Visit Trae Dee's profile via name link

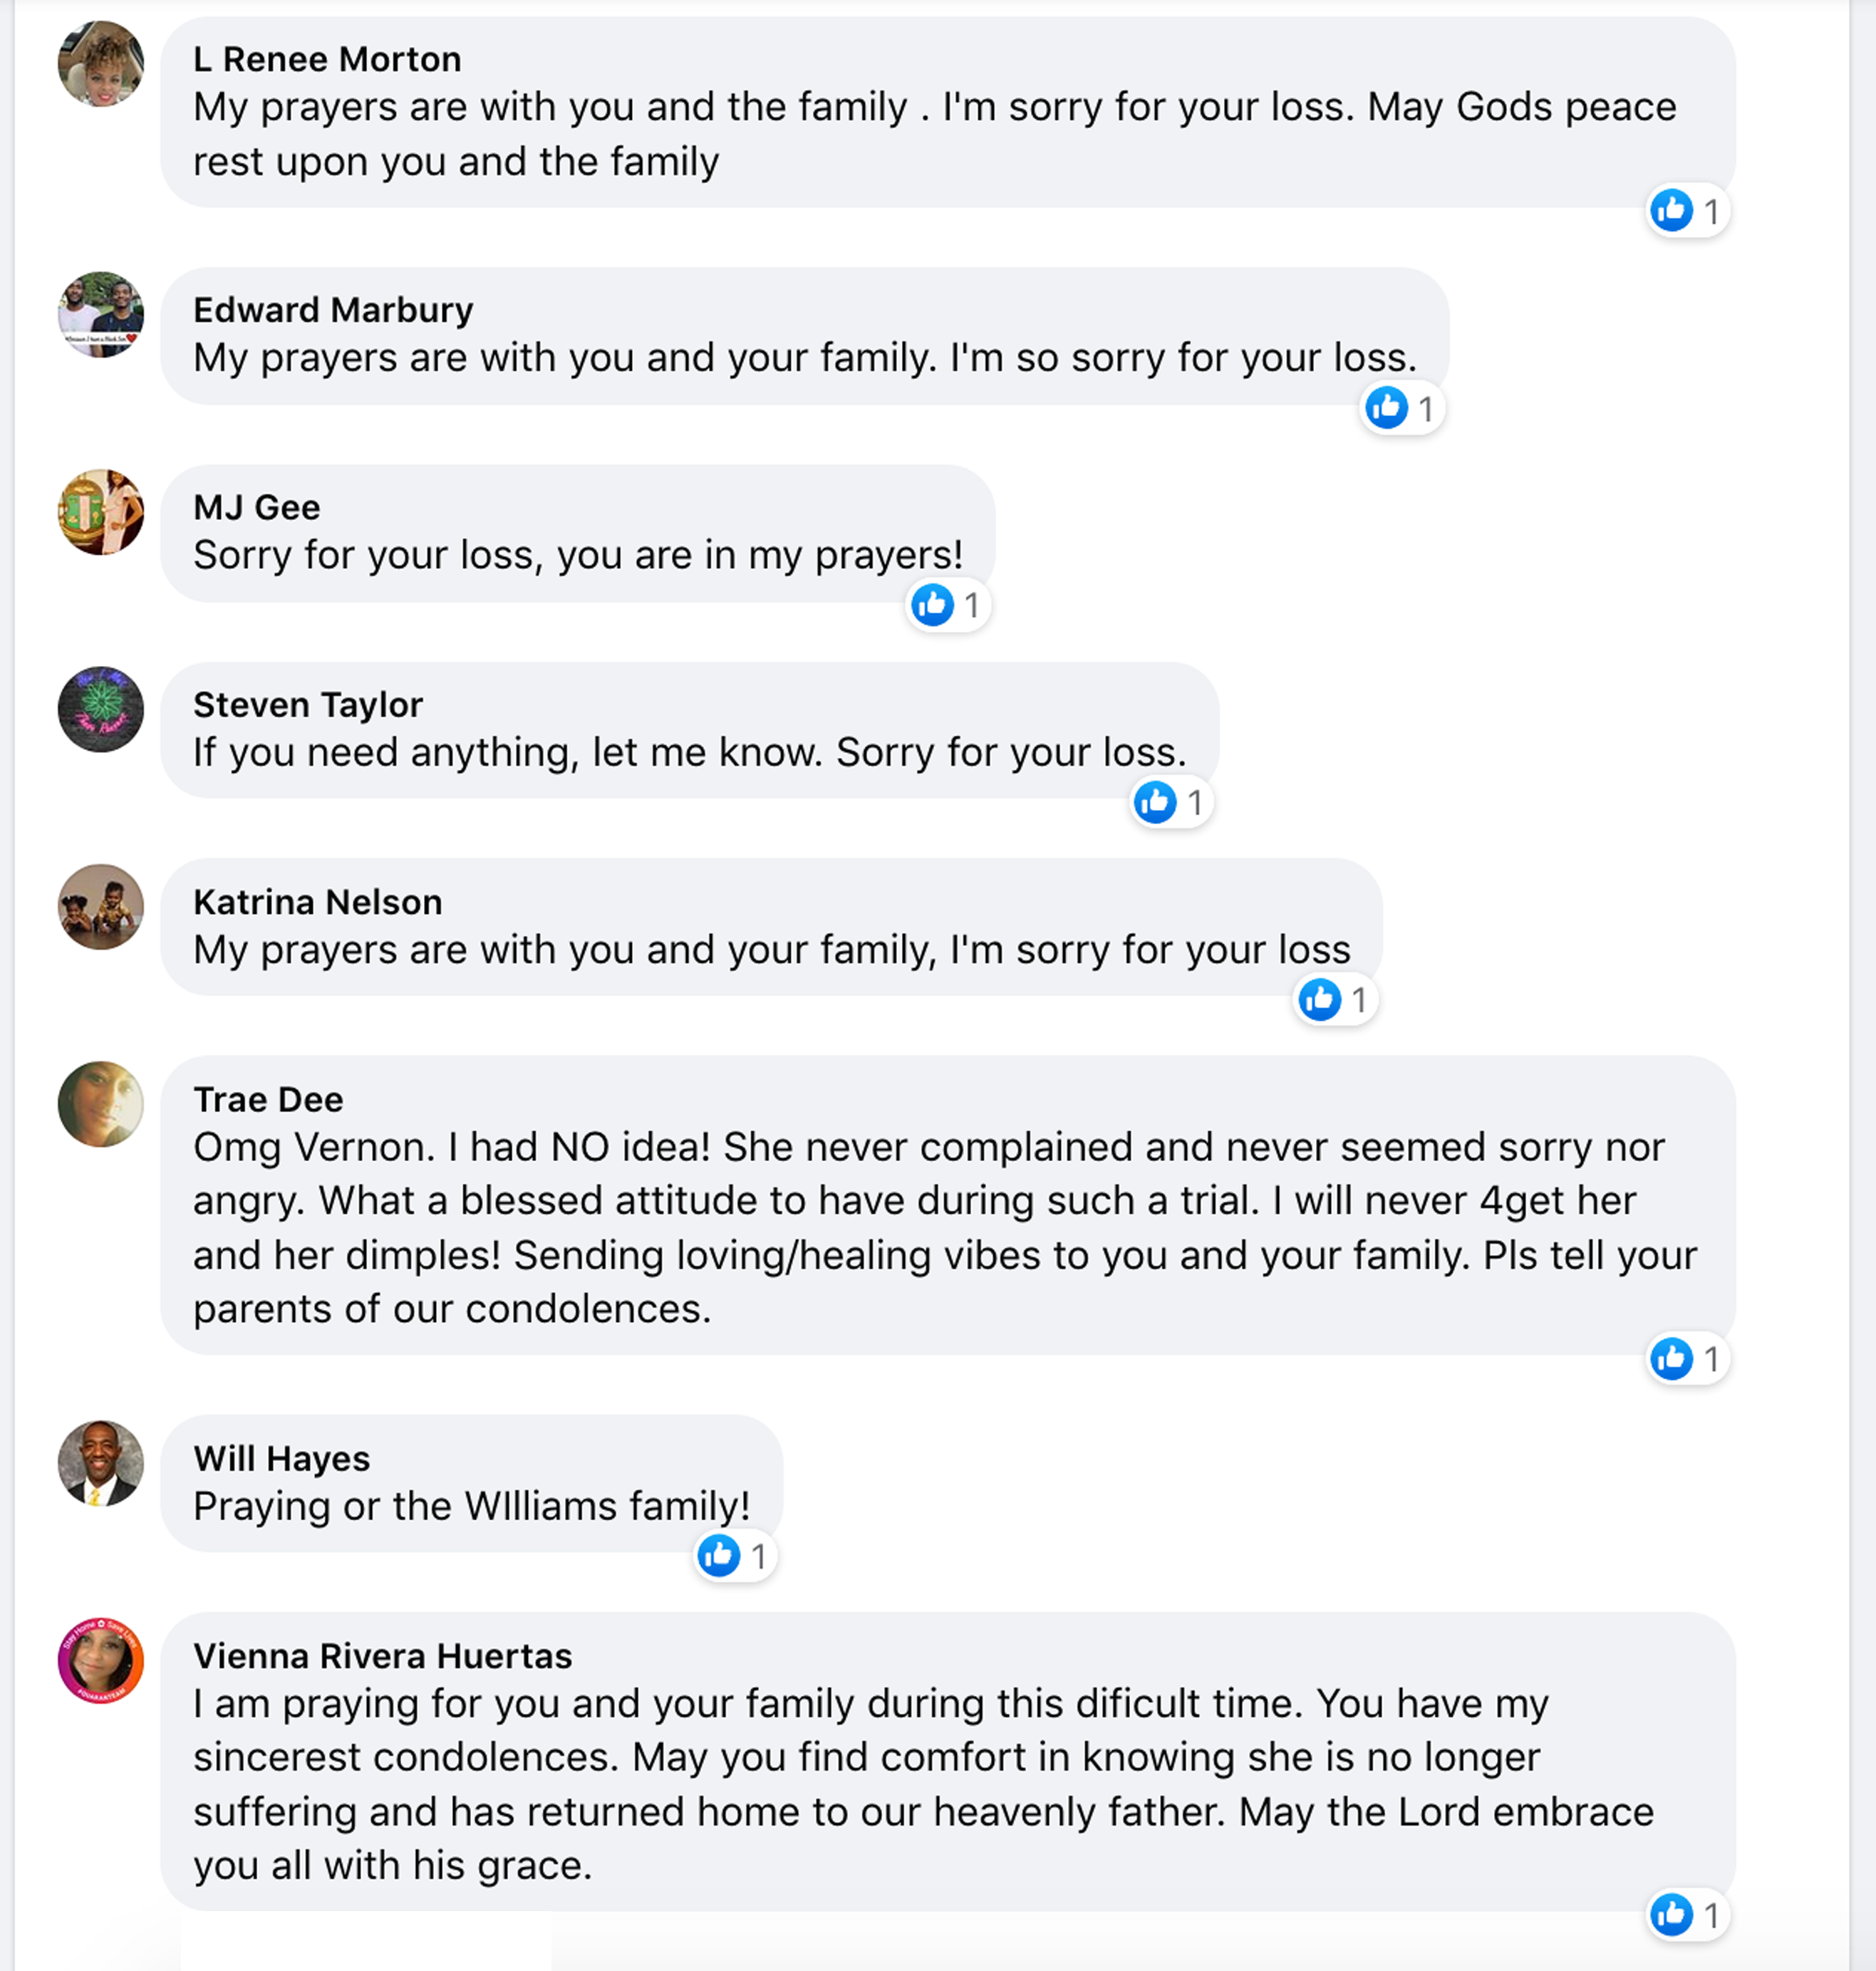[268, 1100]
